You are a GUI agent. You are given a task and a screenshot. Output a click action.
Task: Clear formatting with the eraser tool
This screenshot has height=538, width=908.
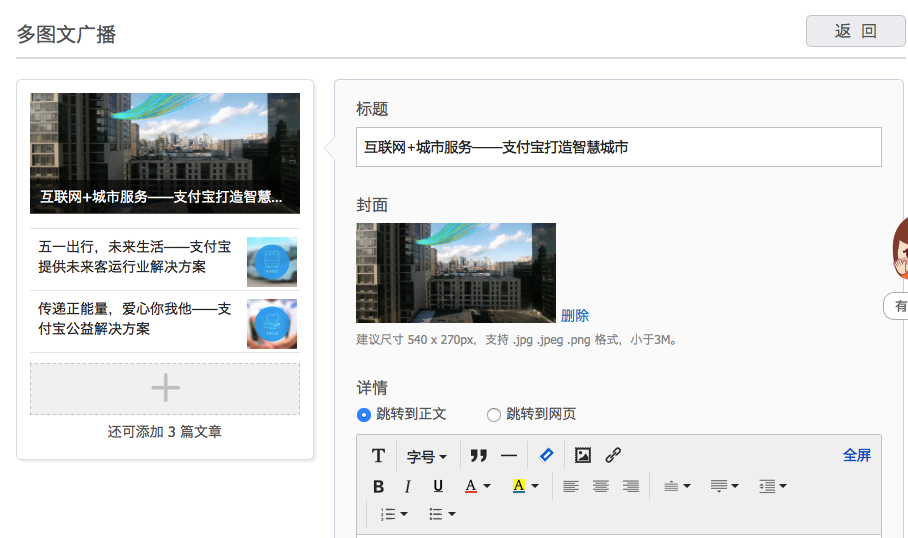[546, 455]
